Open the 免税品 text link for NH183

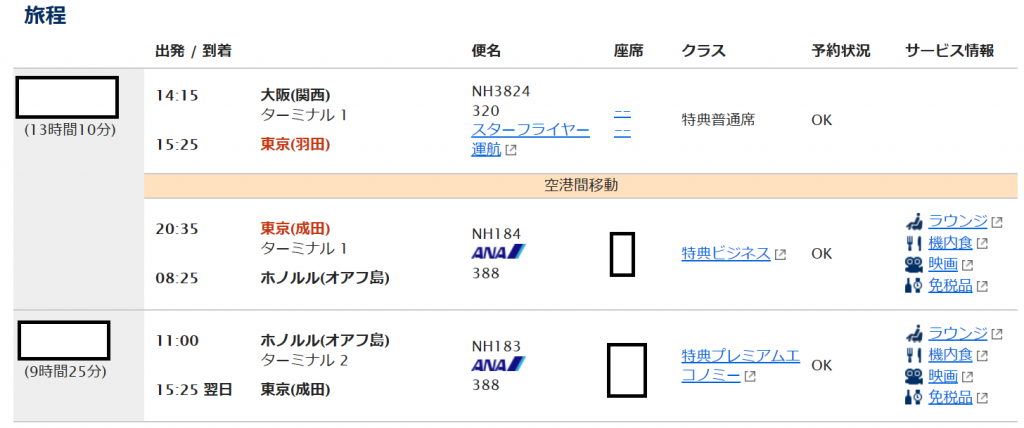point(950,398)
